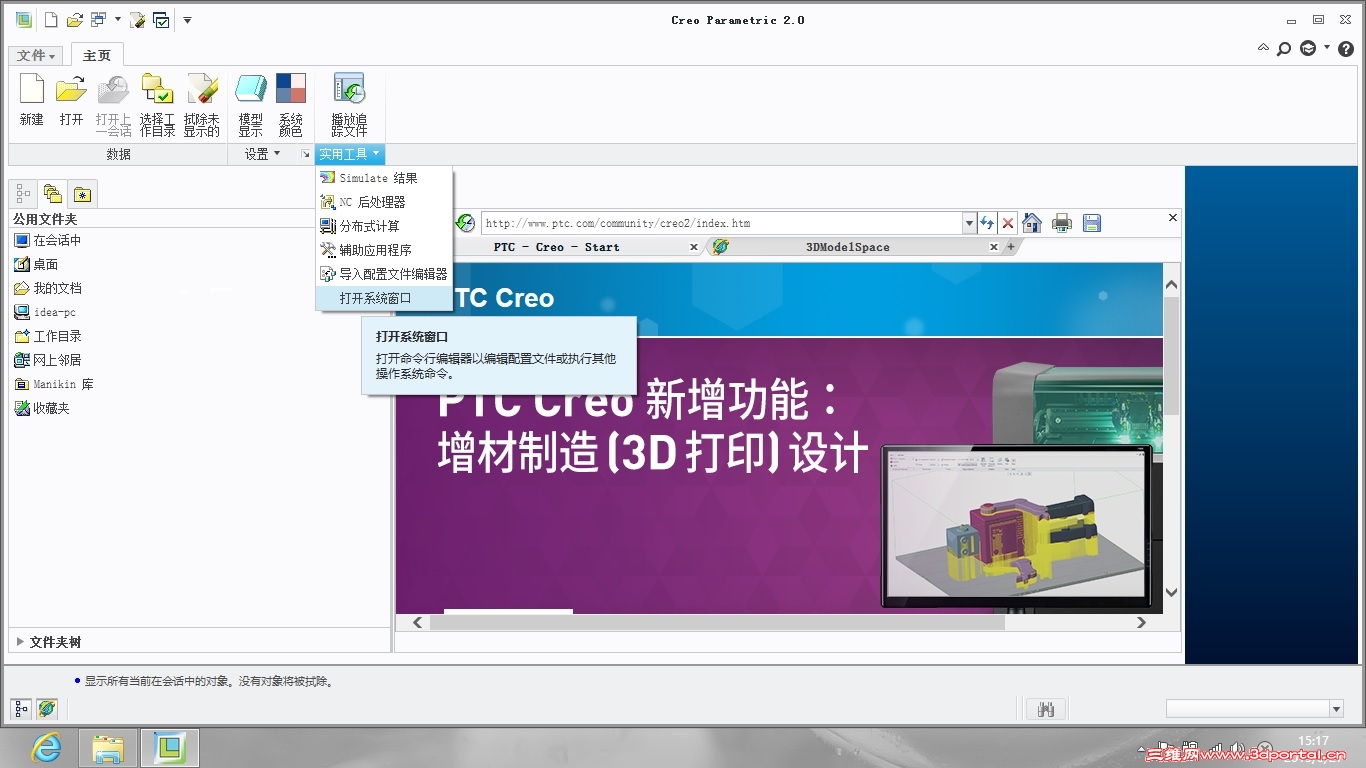Switch to 3DModelSpace browser tab

(847, 247)
